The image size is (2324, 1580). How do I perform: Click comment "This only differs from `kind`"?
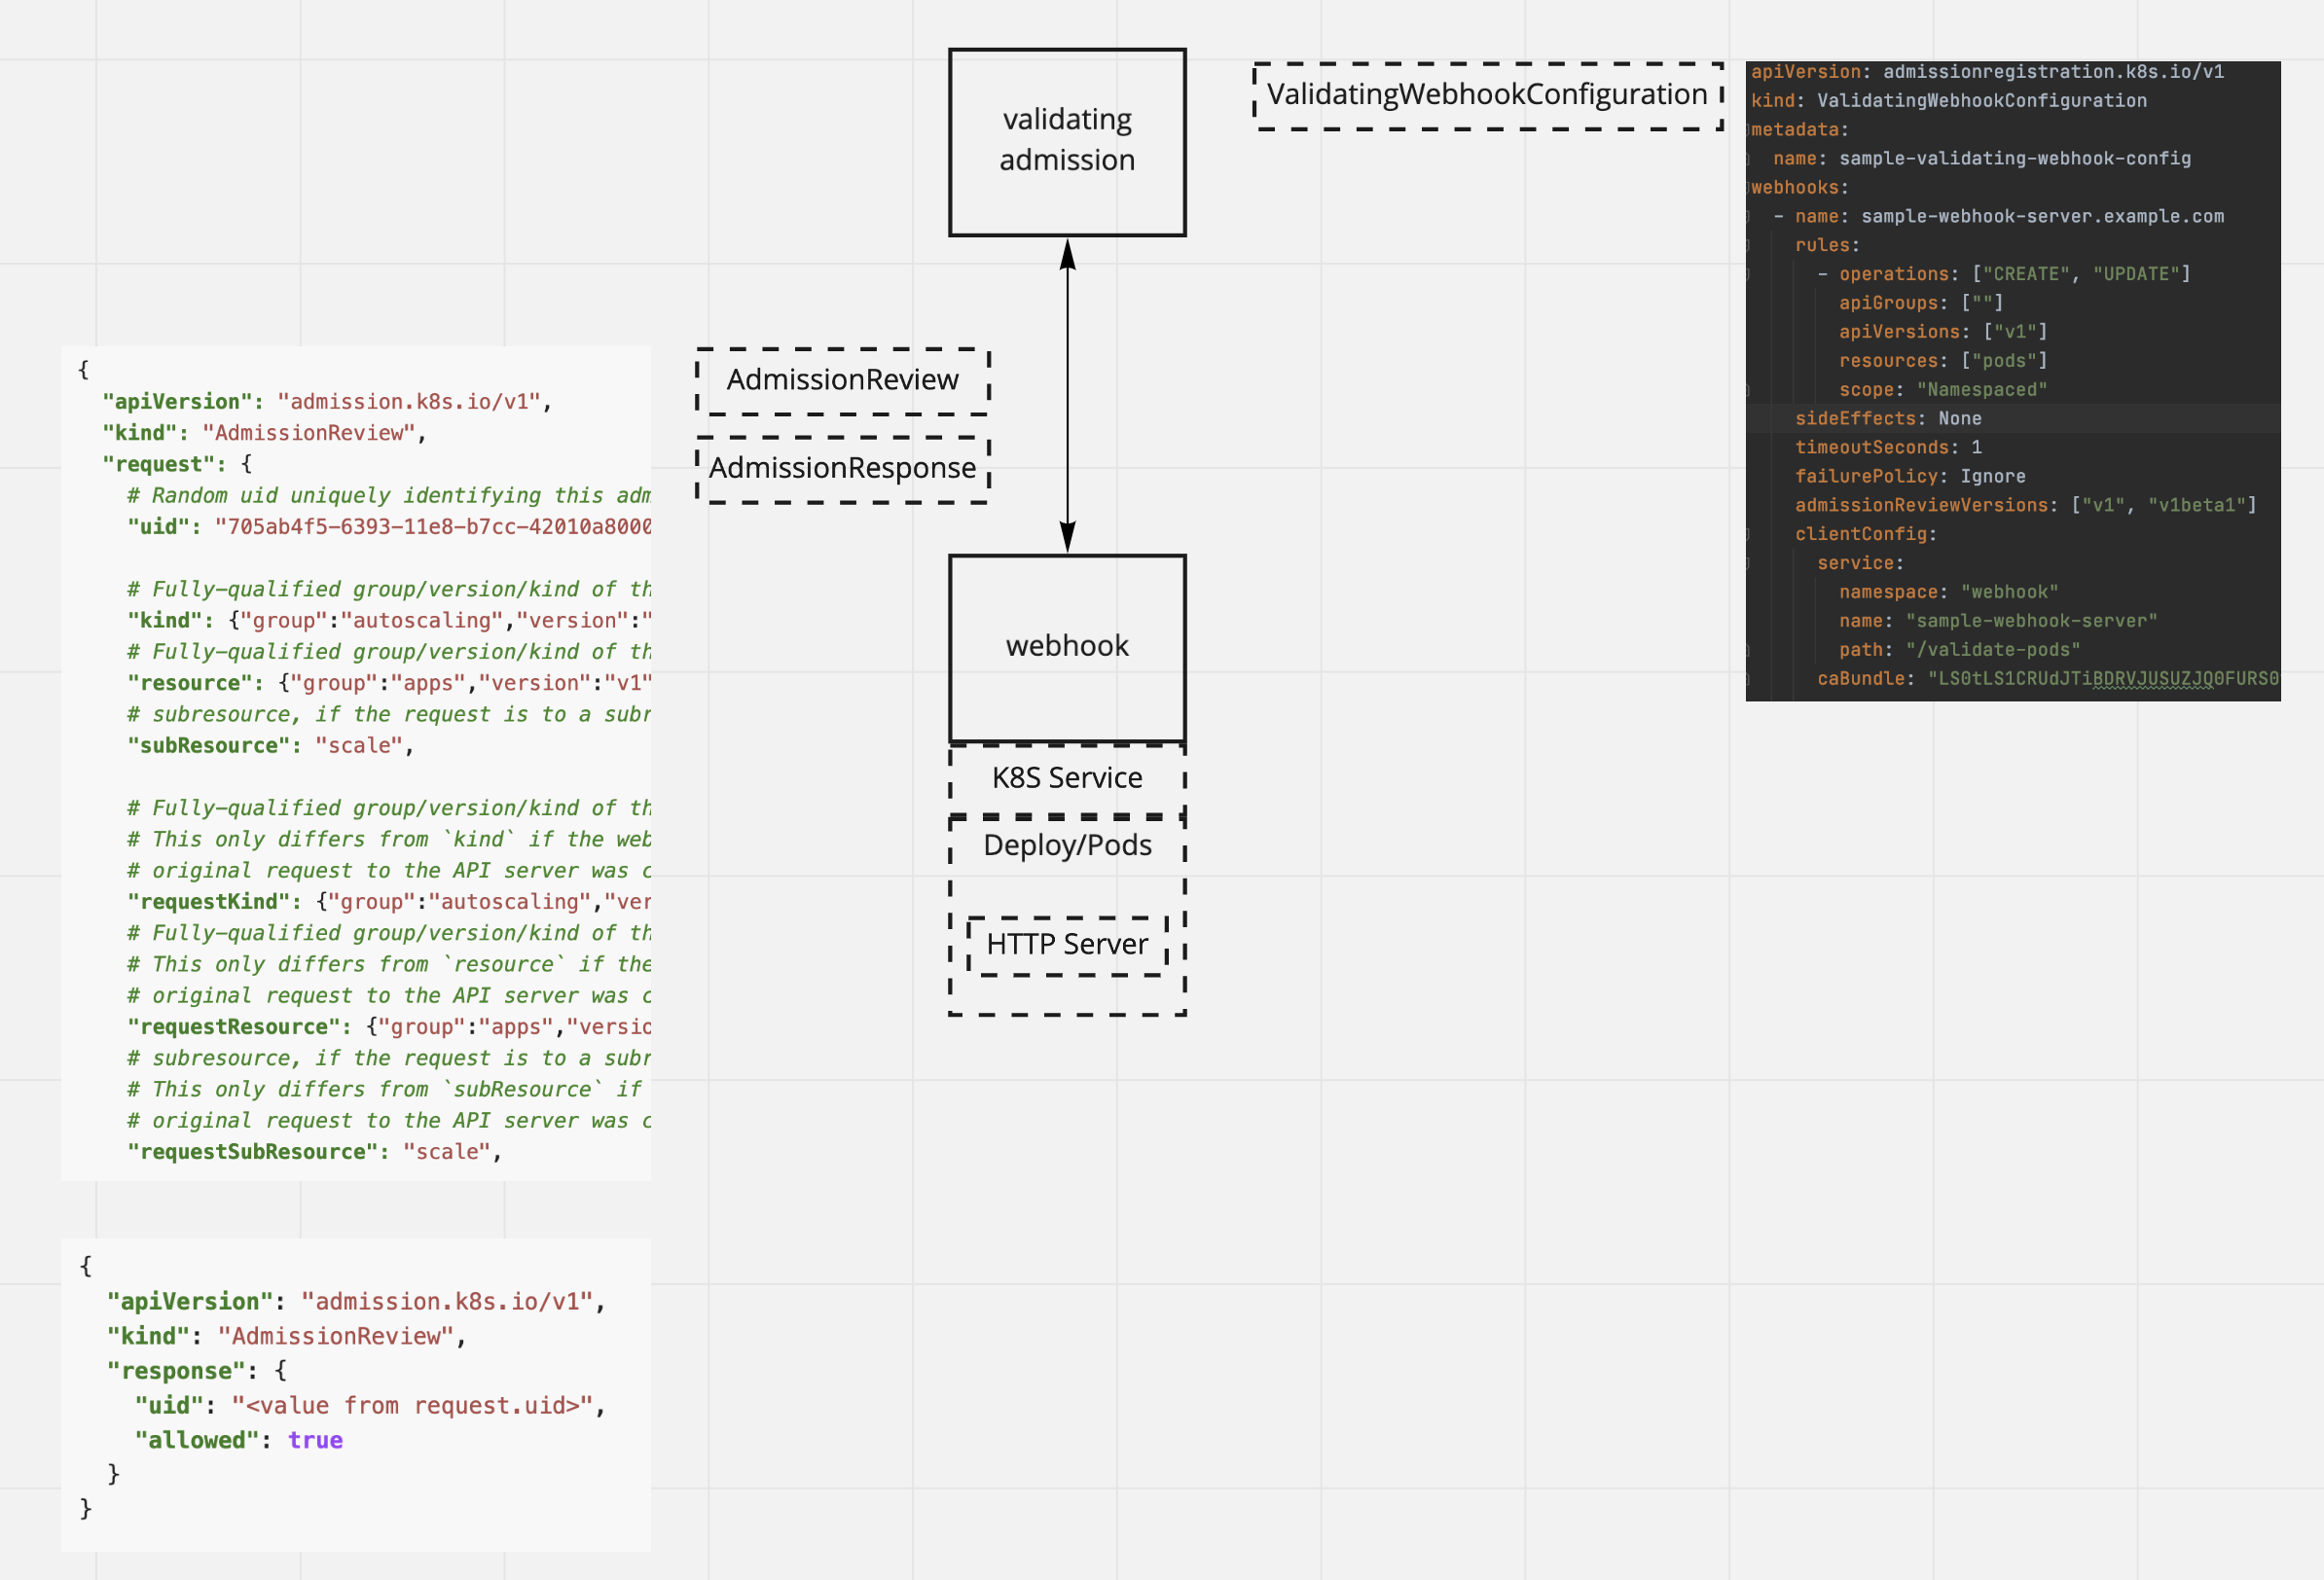click(x=389, y=840)
